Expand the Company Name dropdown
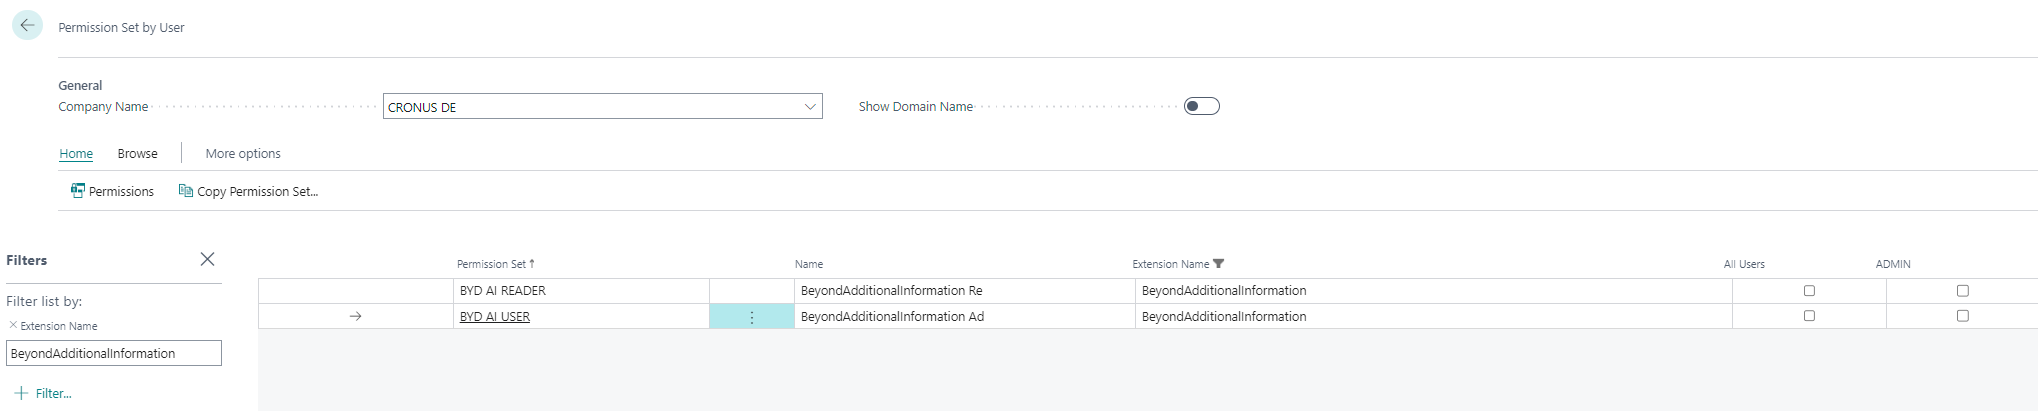This screenshot has height=411, width=2038. (810, 107)
